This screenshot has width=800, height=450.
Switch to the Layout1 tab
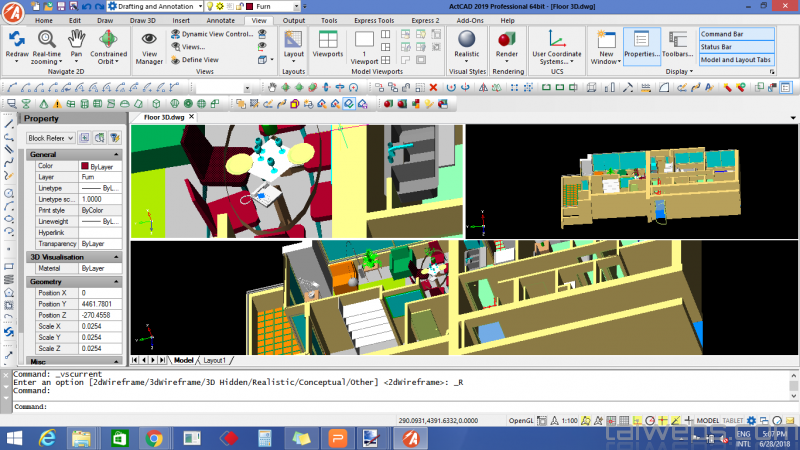[x=215, y=359]
